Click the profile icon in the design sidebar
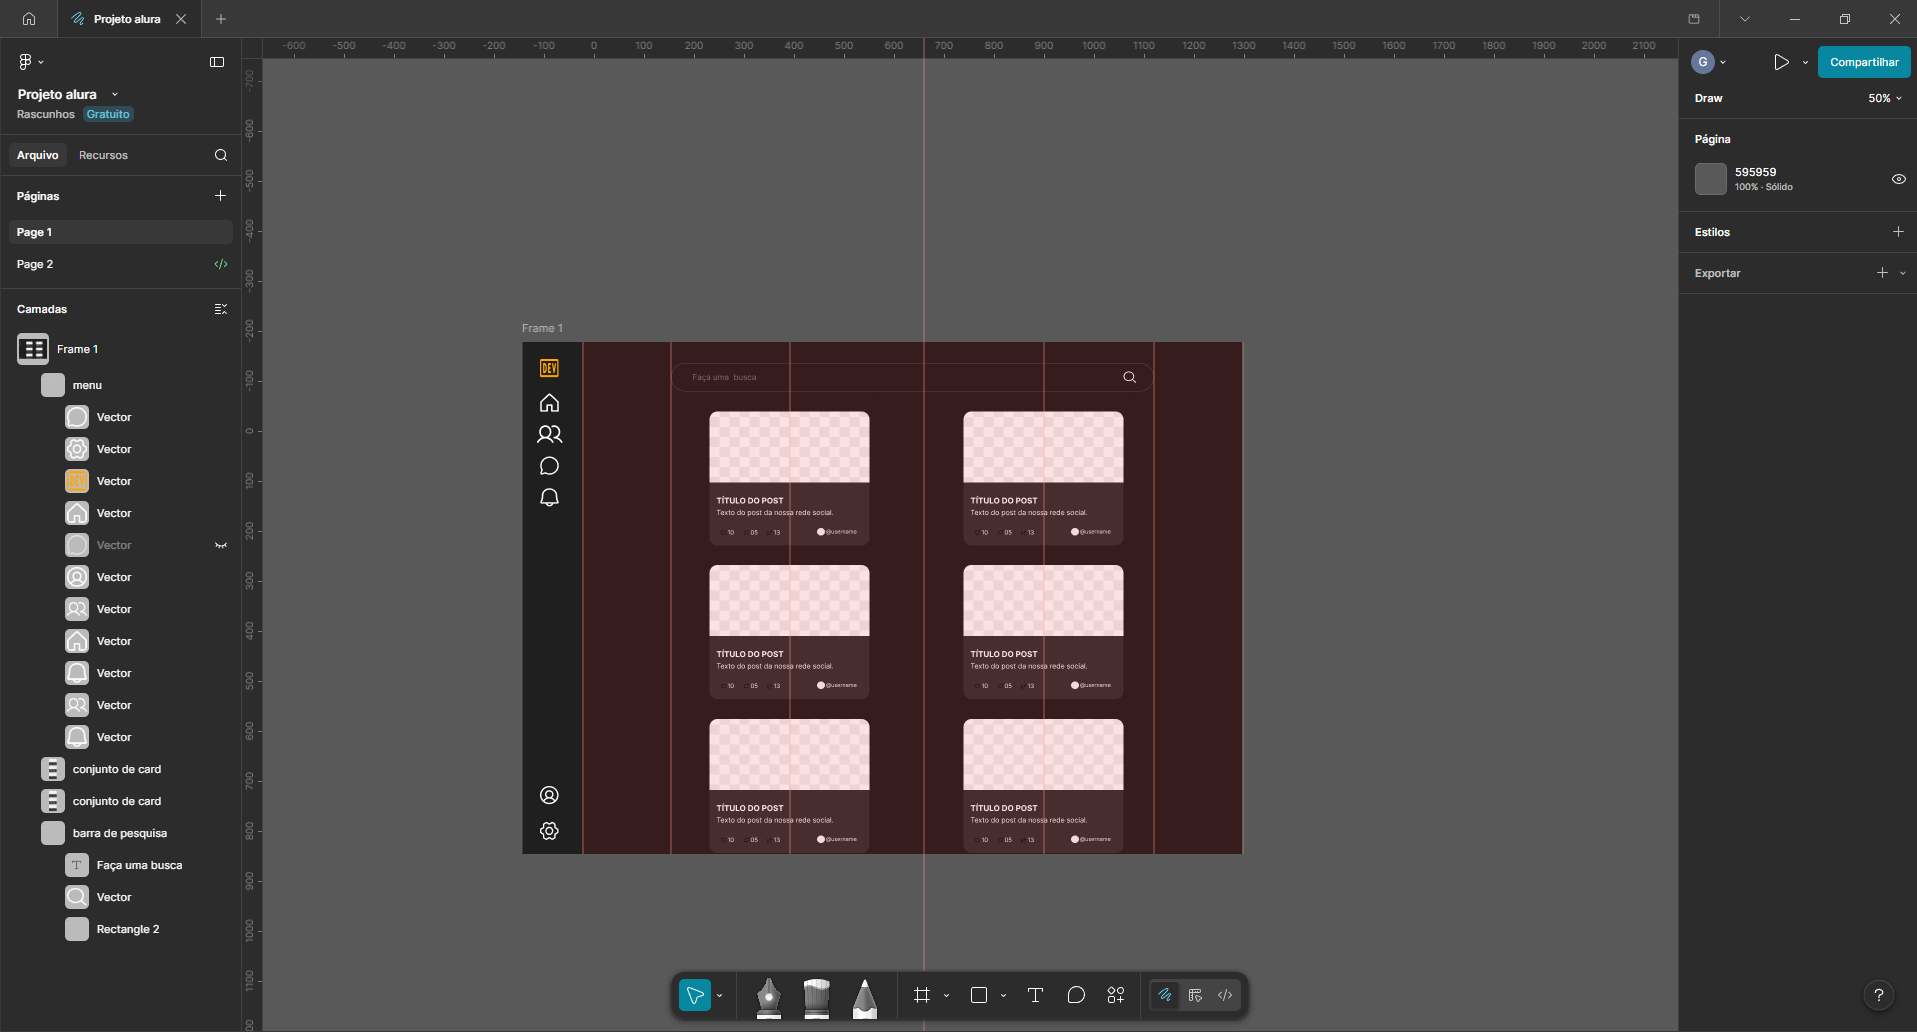Viewport: 1917px width, 1032px height. click(x=549, y=795)
